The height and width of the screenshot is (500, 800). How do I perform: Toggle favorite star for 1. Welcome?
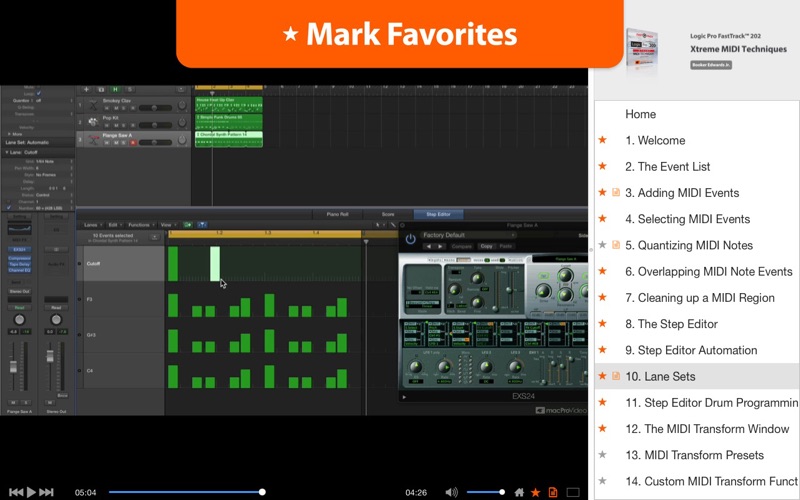tap(603, 140)
